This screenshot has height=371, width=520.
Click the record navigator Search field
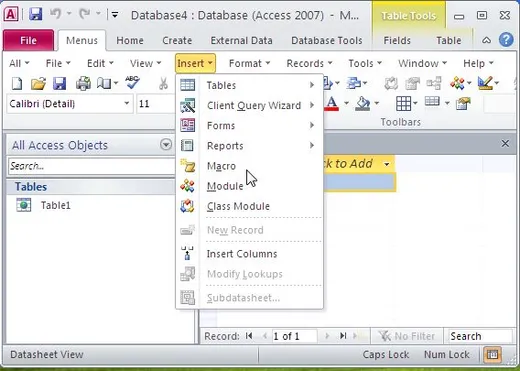click(x=480, y=336)
